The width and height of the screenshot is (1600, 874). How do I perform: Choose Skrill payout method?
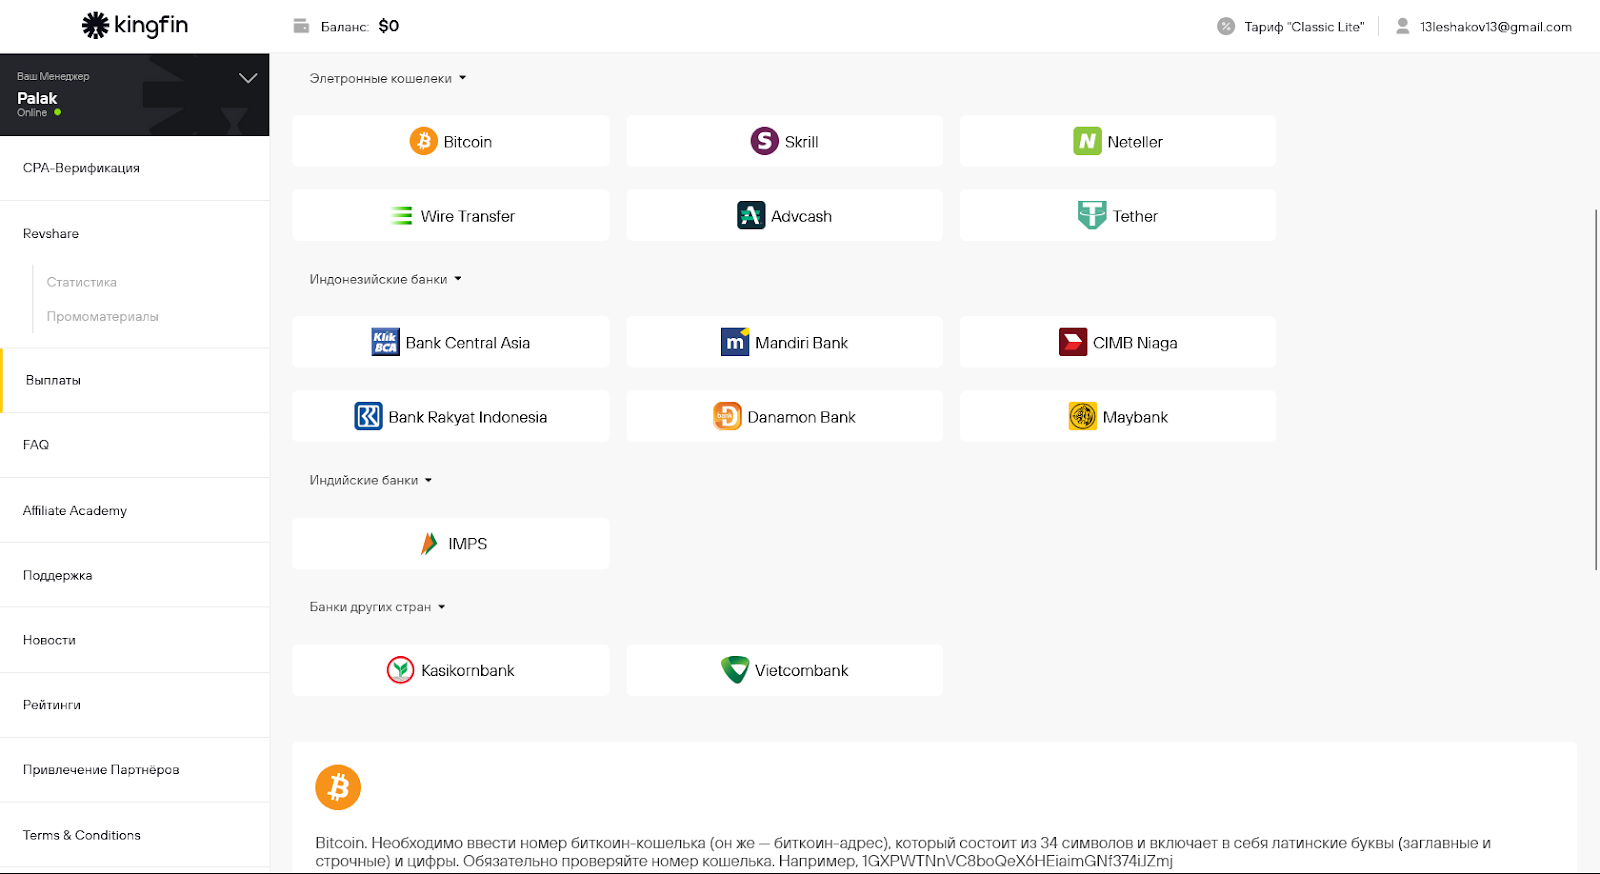[785, 141]
